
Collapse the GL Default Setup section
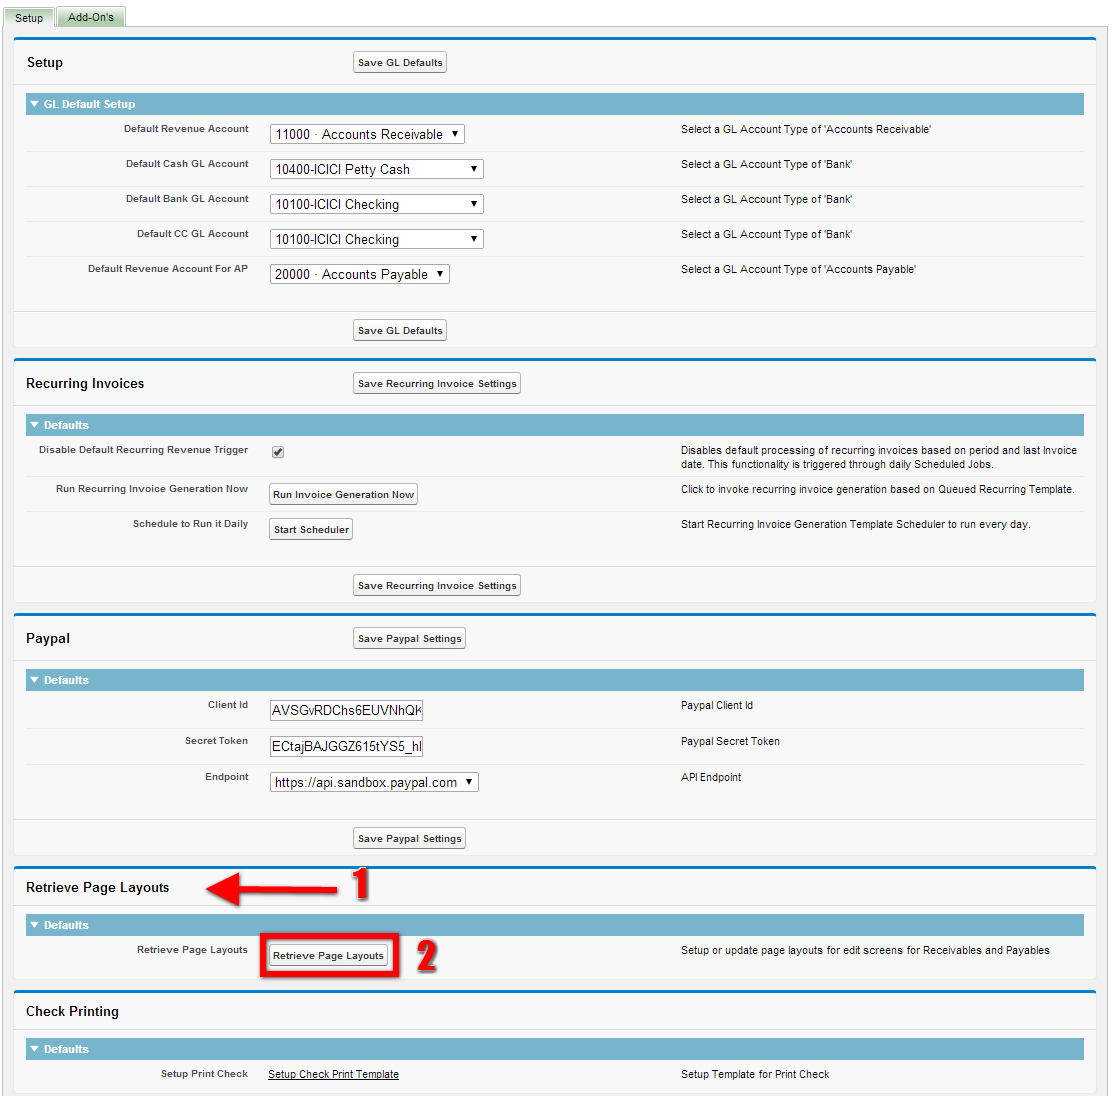(x=35, y=104)
